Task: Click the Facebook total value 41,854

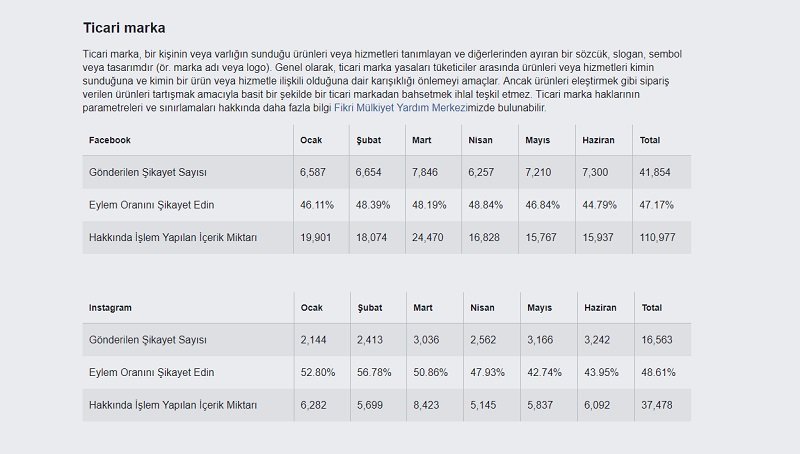Action: pyautogui.click(x=657, y=173)
